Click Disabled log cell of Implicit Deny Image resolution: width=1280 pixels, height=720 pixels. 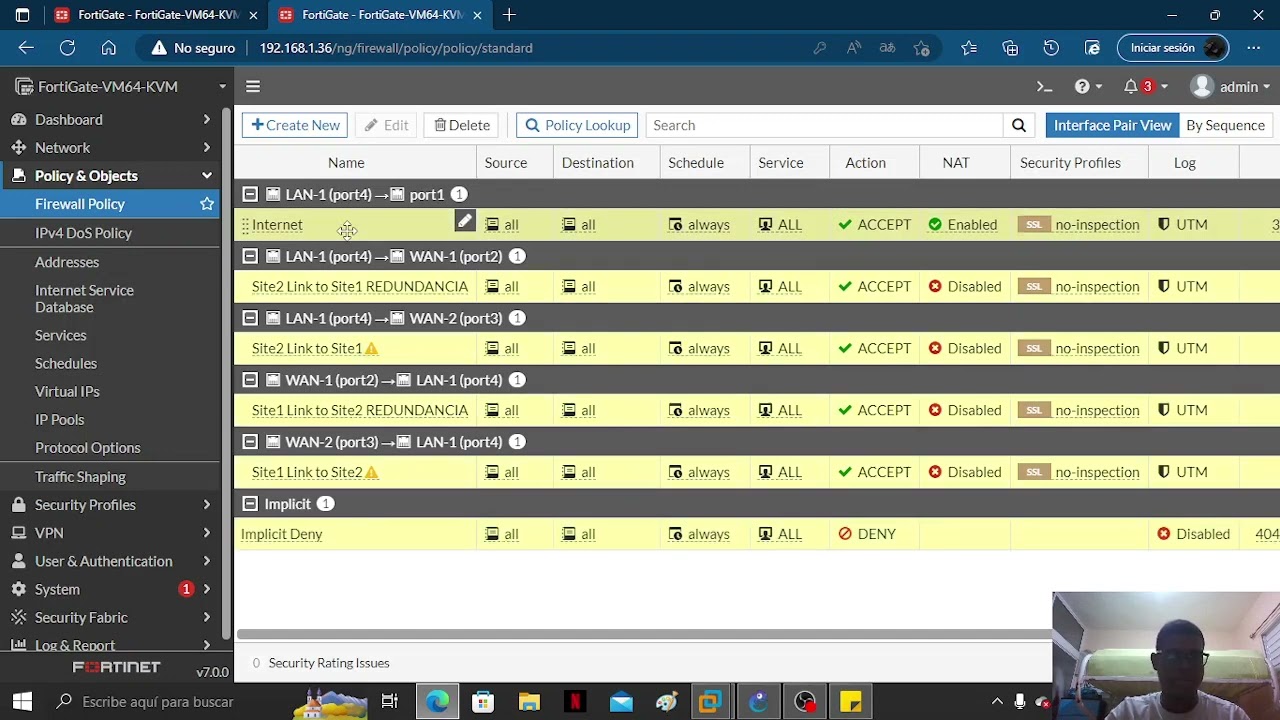(x=1193, y=534)
